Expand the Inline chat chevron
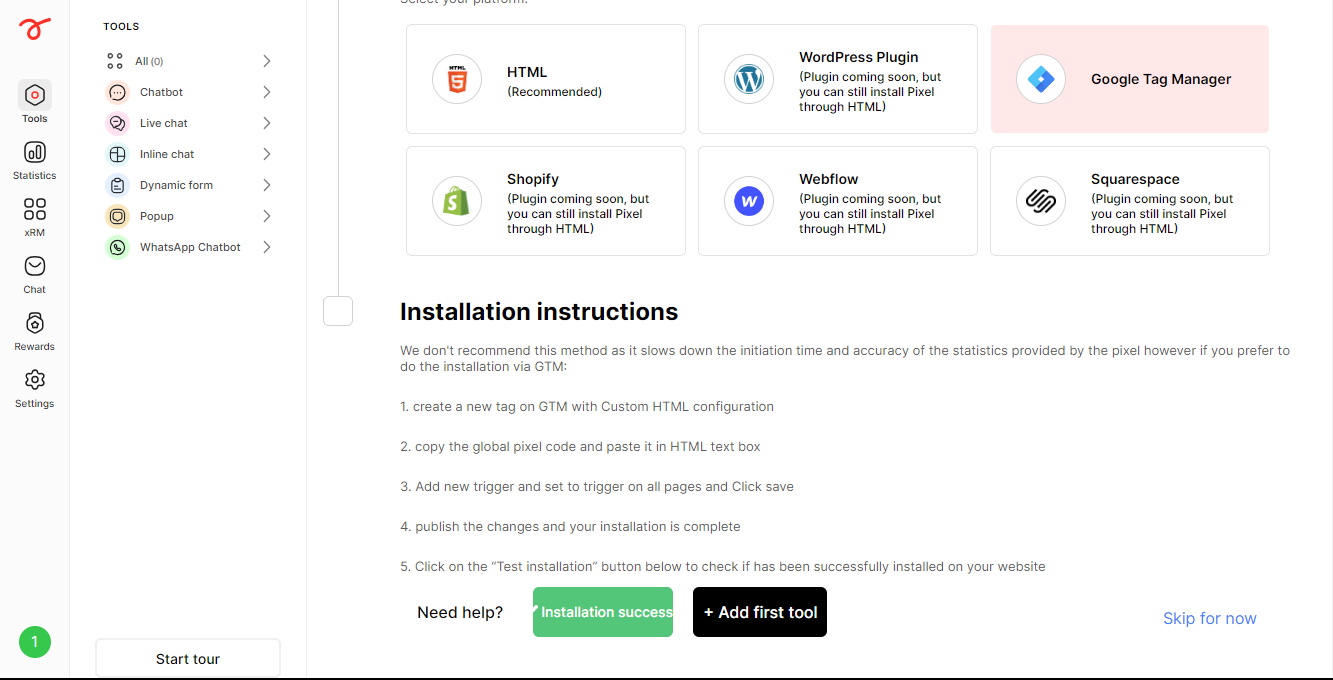1333x680 pixels. 267,154
